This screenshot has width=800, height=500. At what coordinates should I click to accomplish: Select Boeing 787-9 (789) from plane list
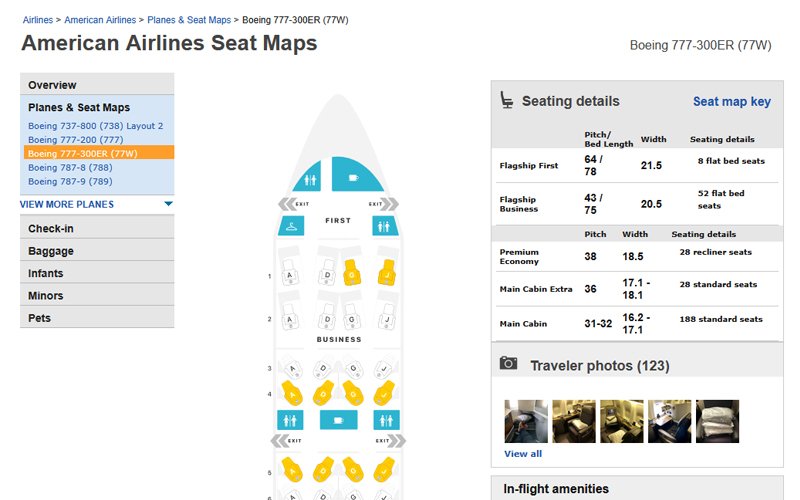point(70,182)
